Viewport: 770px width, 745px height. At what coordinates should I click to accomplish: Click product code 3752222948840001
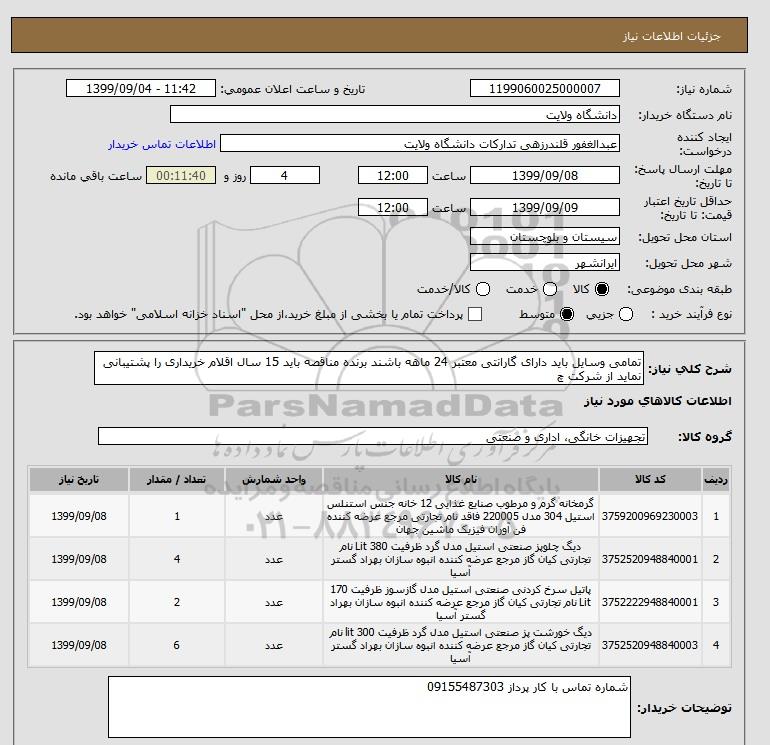pyautogui.click(x=650, y=602)
